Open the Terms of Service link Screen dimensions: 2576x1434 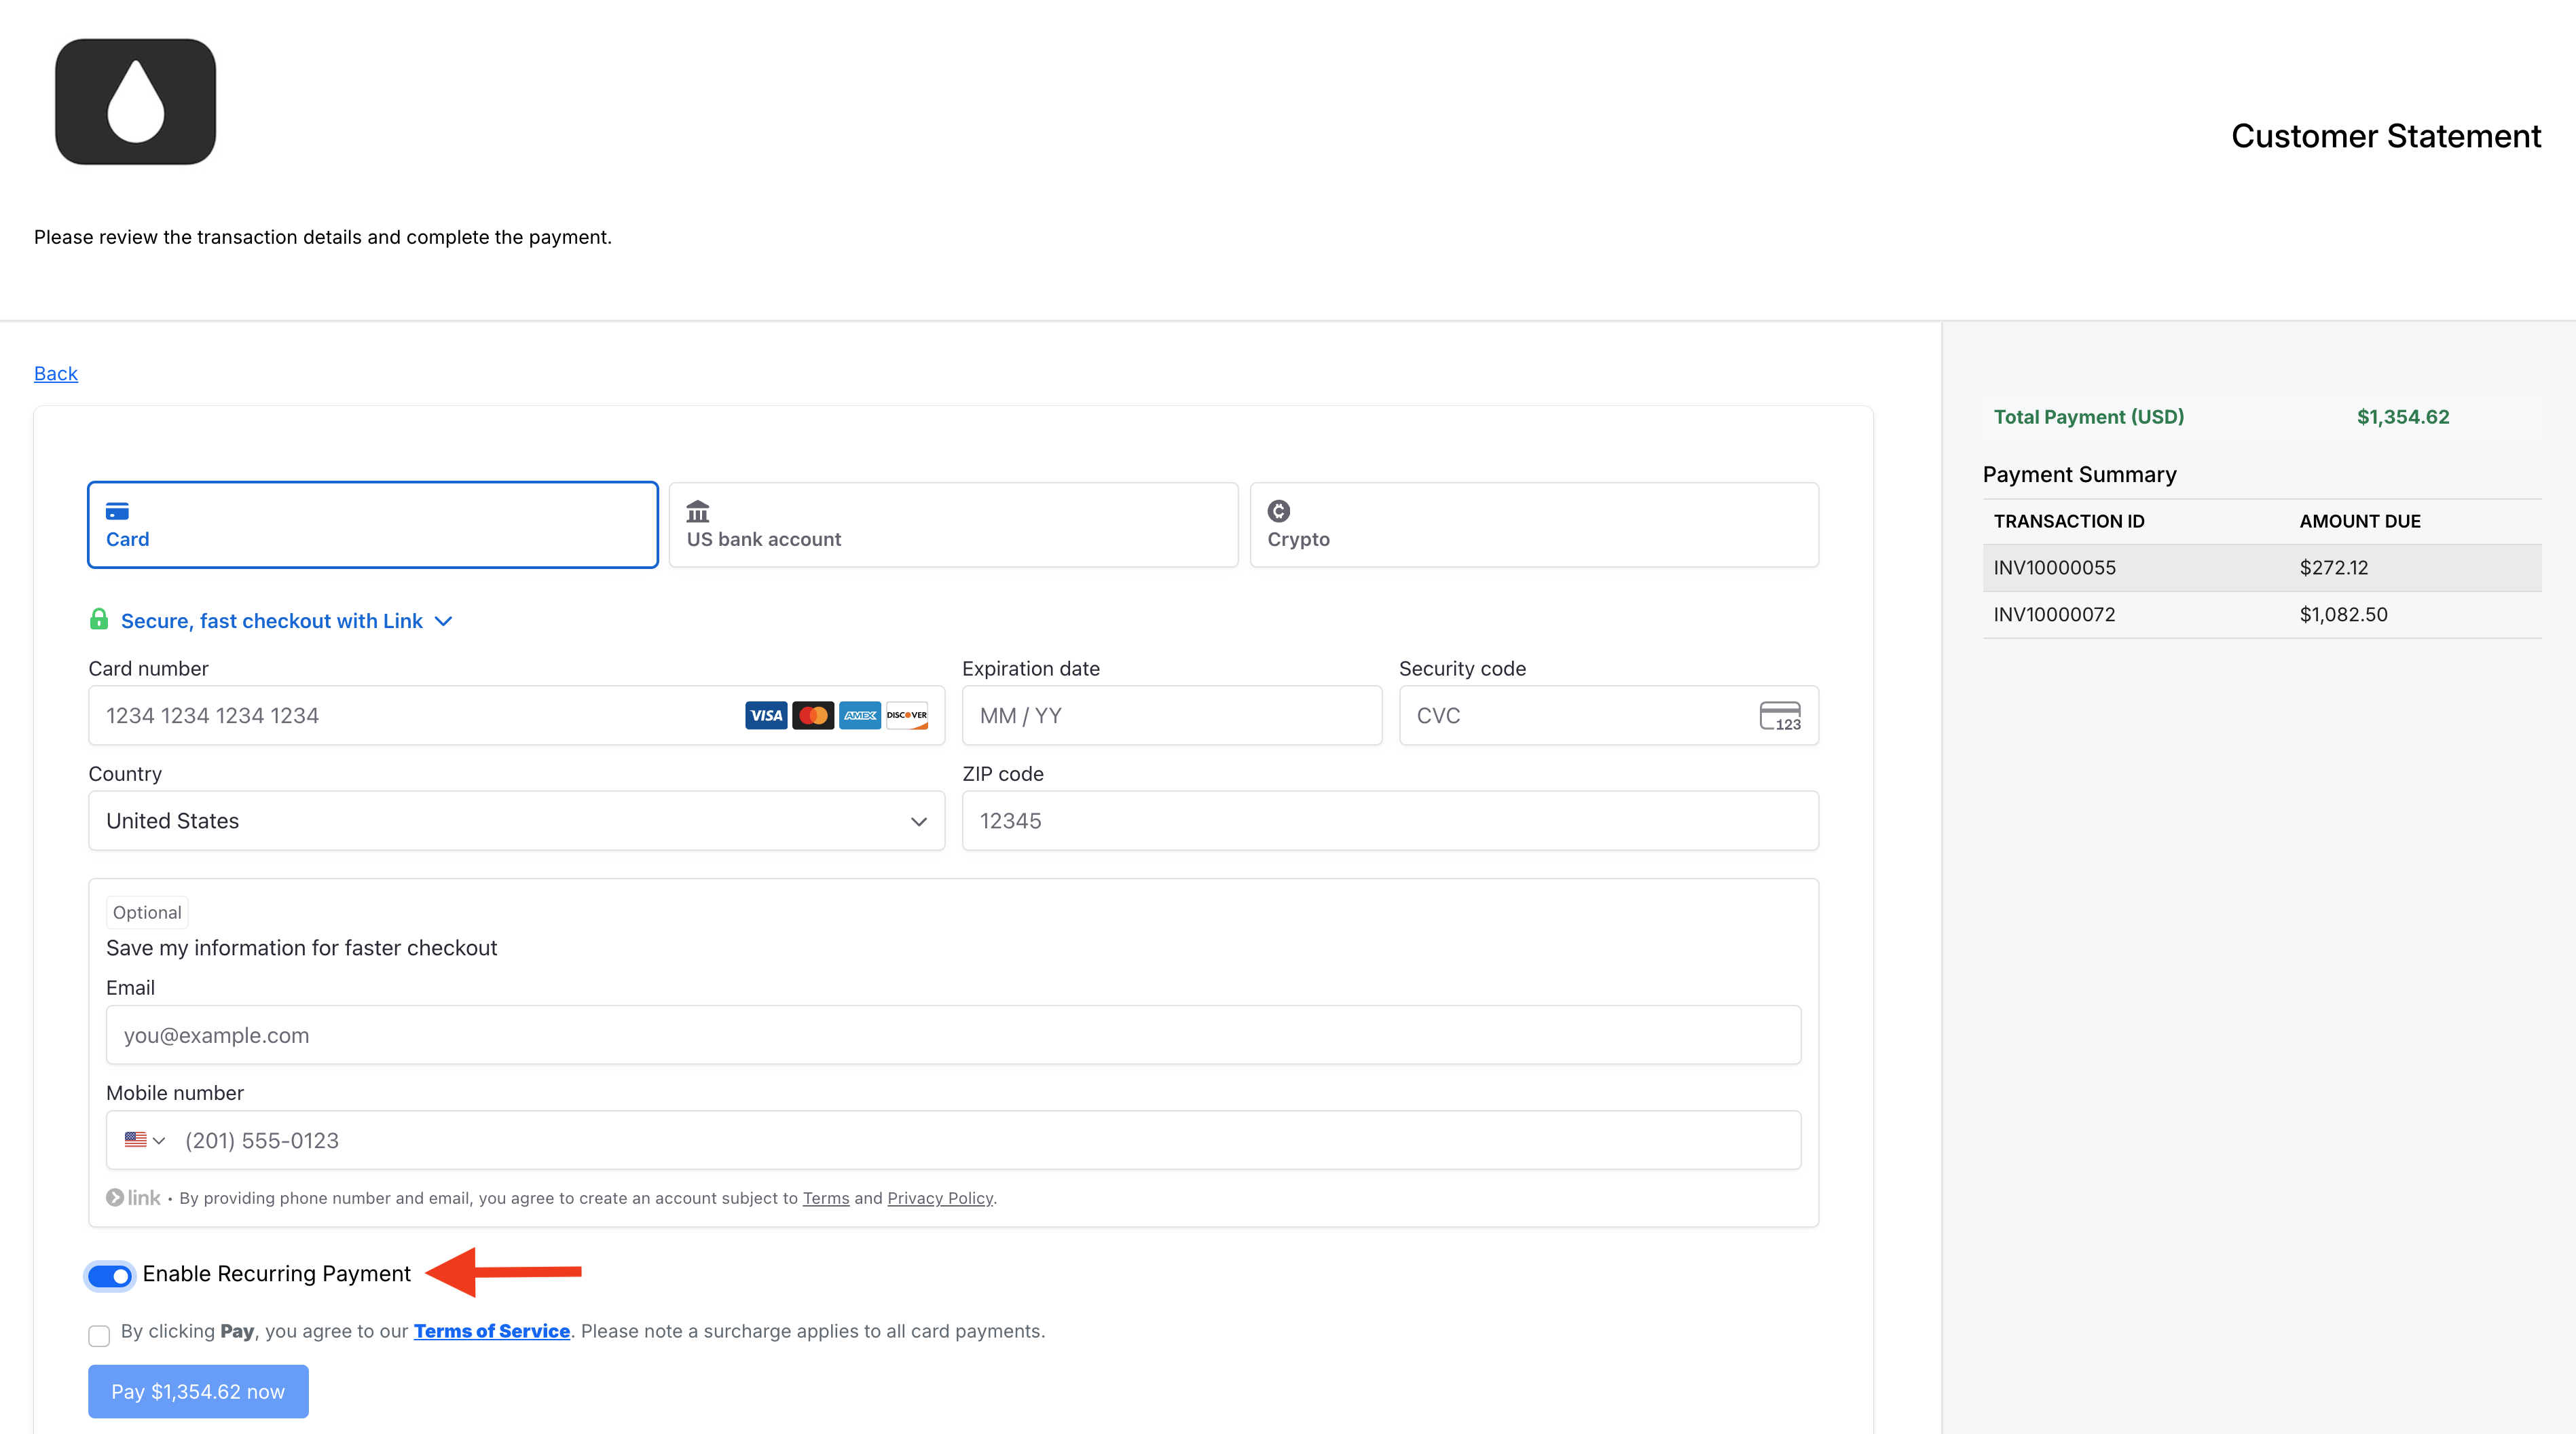point(492,1331)
